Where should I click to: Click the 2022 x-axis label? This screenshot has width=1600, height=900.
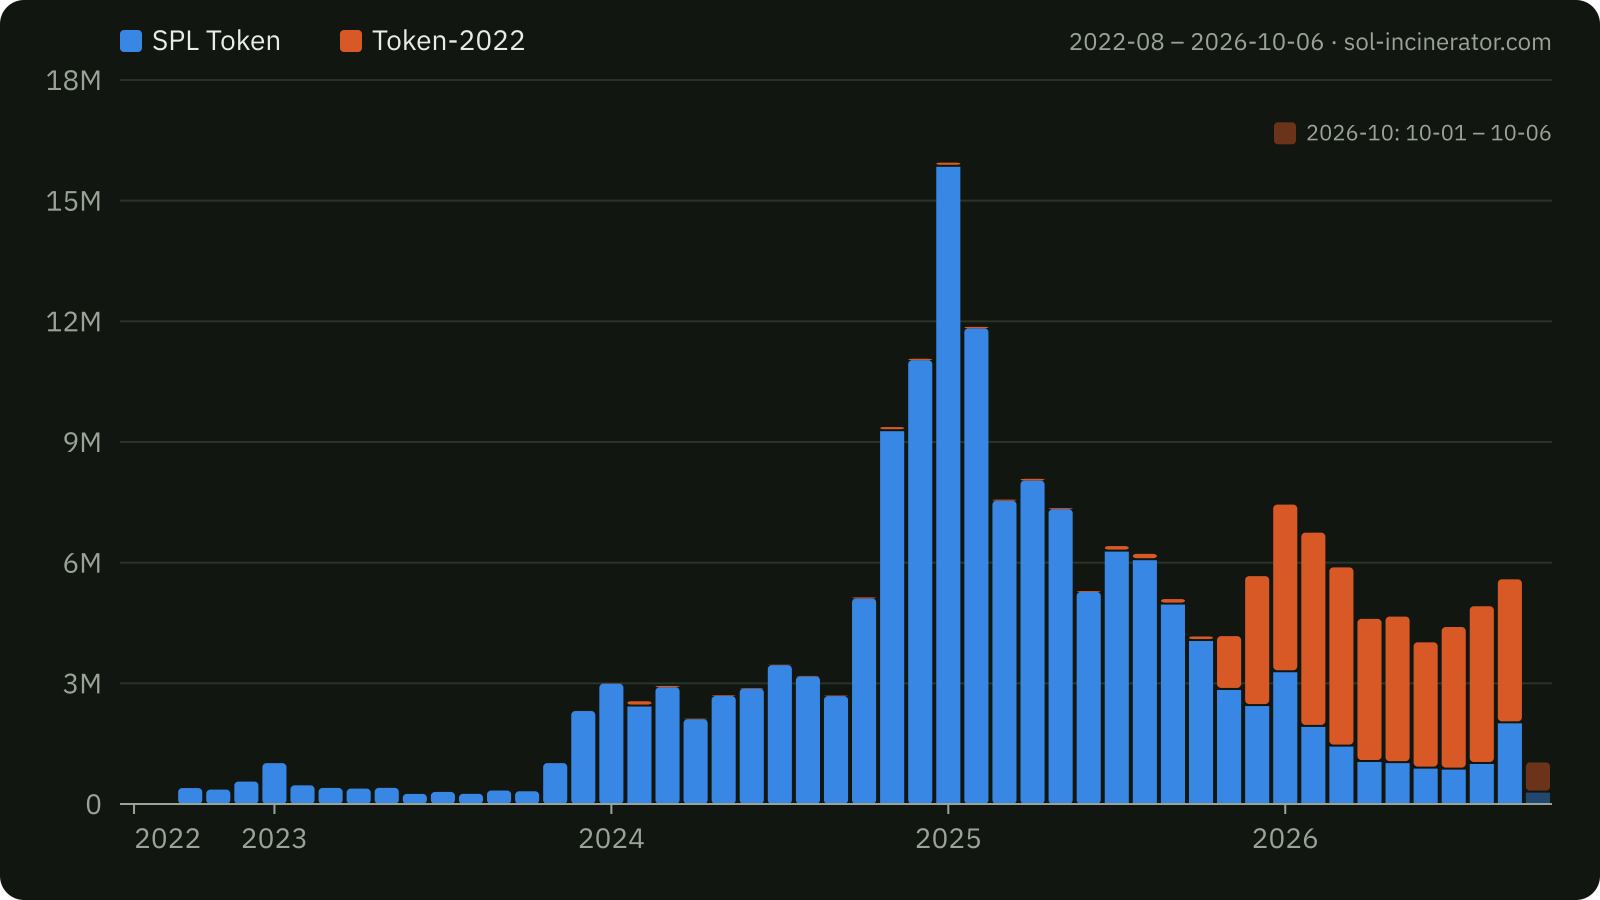tap(168, 838)
